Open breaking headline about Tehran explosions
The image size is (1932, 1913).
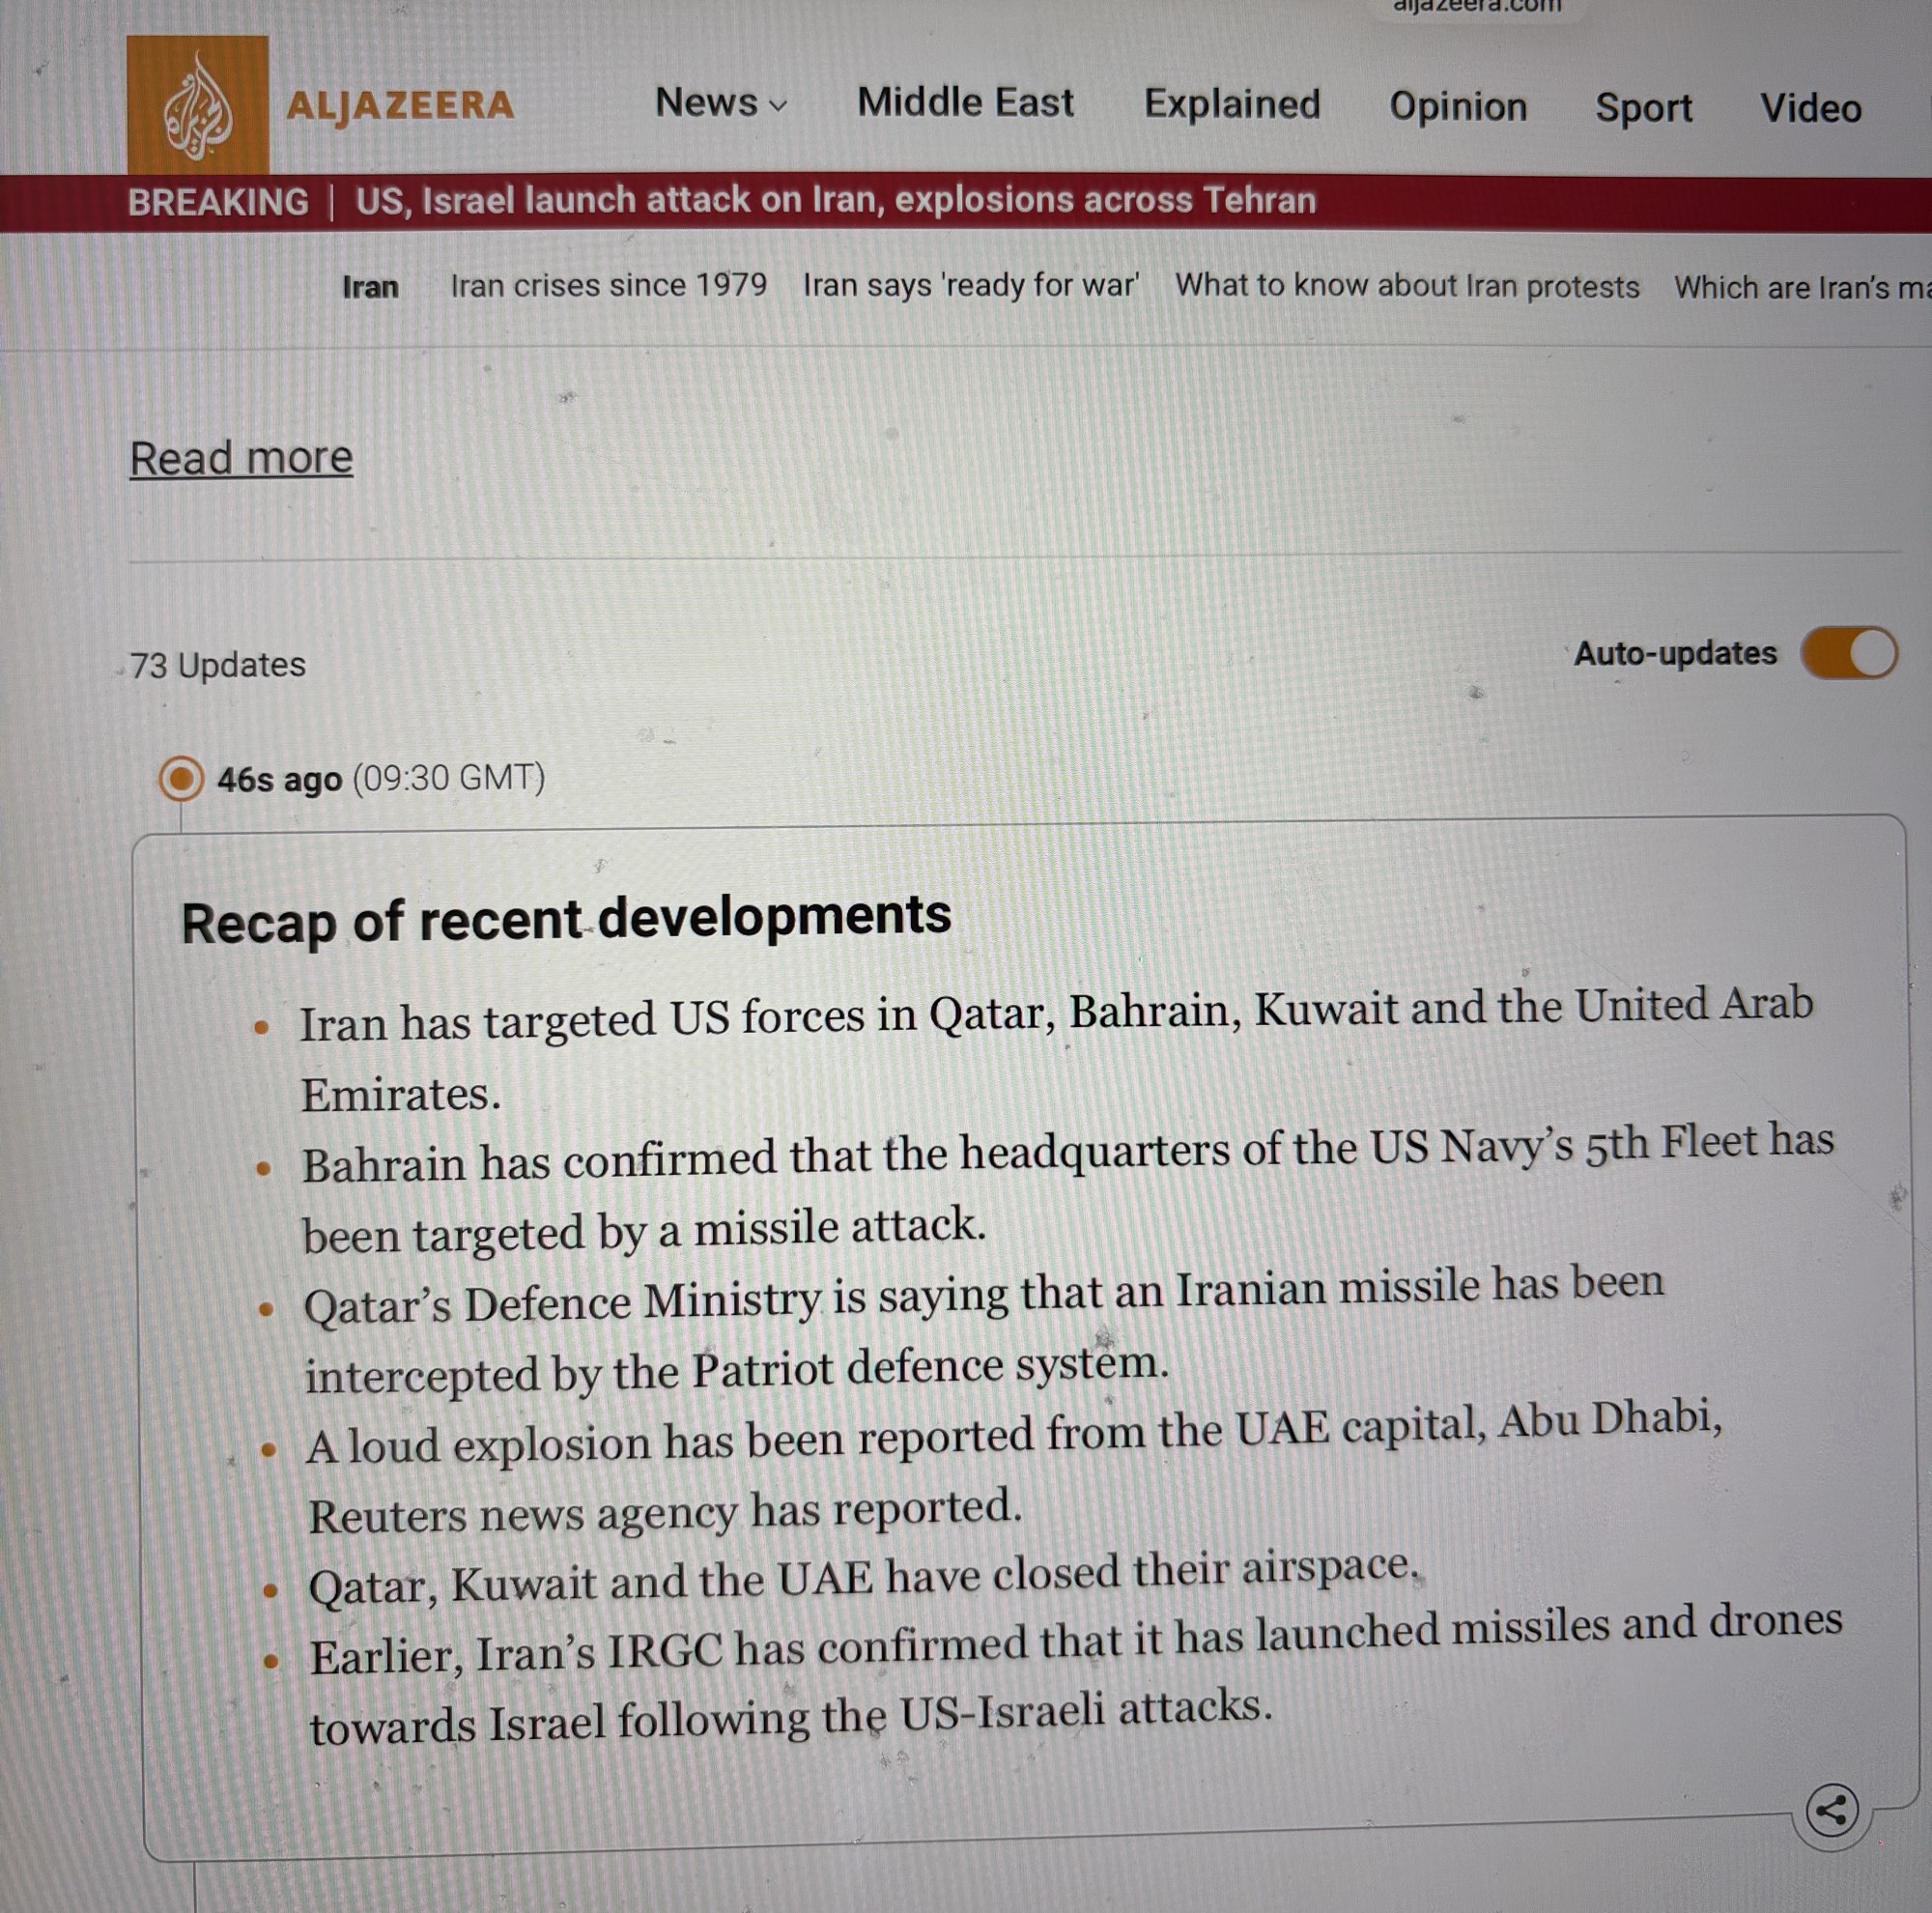point(835,200)
